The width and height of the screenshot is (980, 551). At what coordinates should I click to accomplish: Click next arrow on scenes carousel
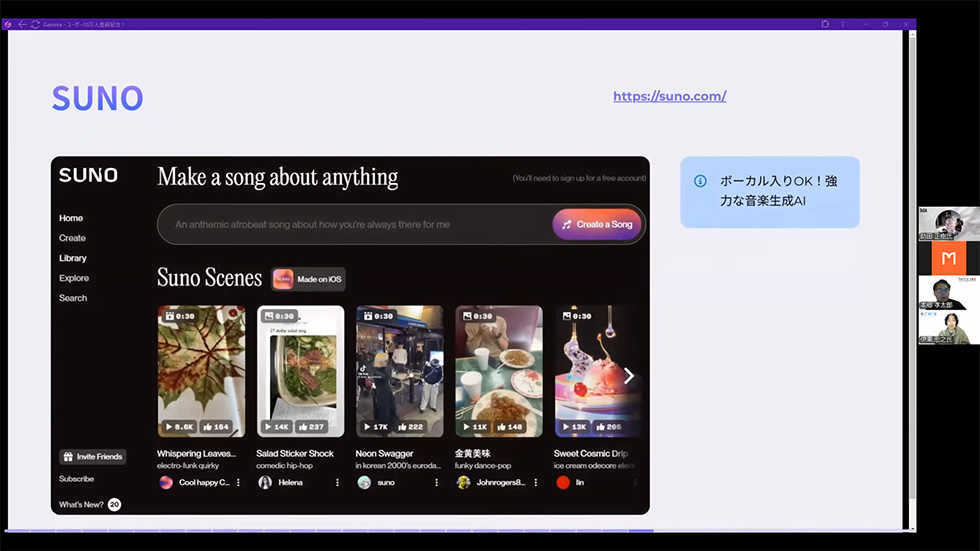coord(629,375)
